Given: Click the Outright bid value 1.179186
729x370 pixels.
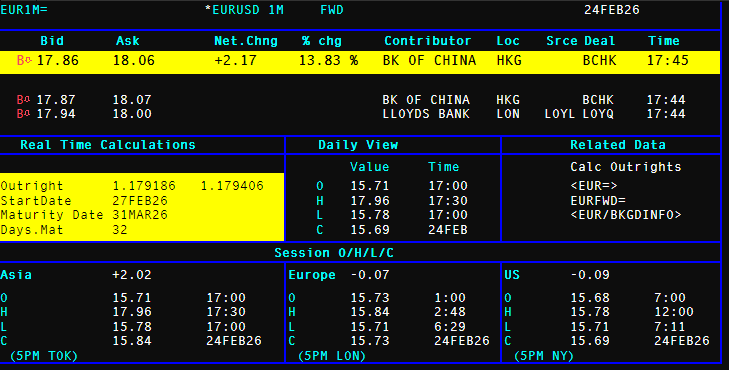Looking at the screenshot, I should click(144, 186).
